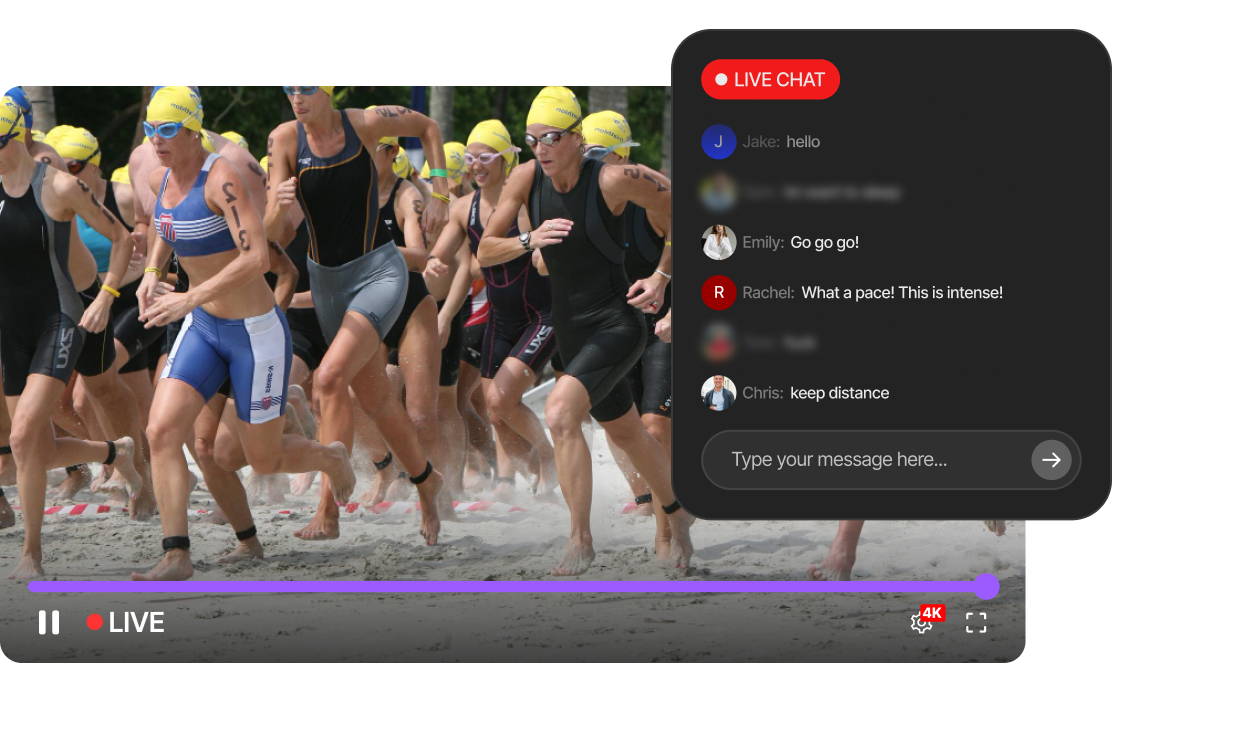Send the chat message with arrow button
This screenshot has height=749, width=1254.
tap(1051, 460)
